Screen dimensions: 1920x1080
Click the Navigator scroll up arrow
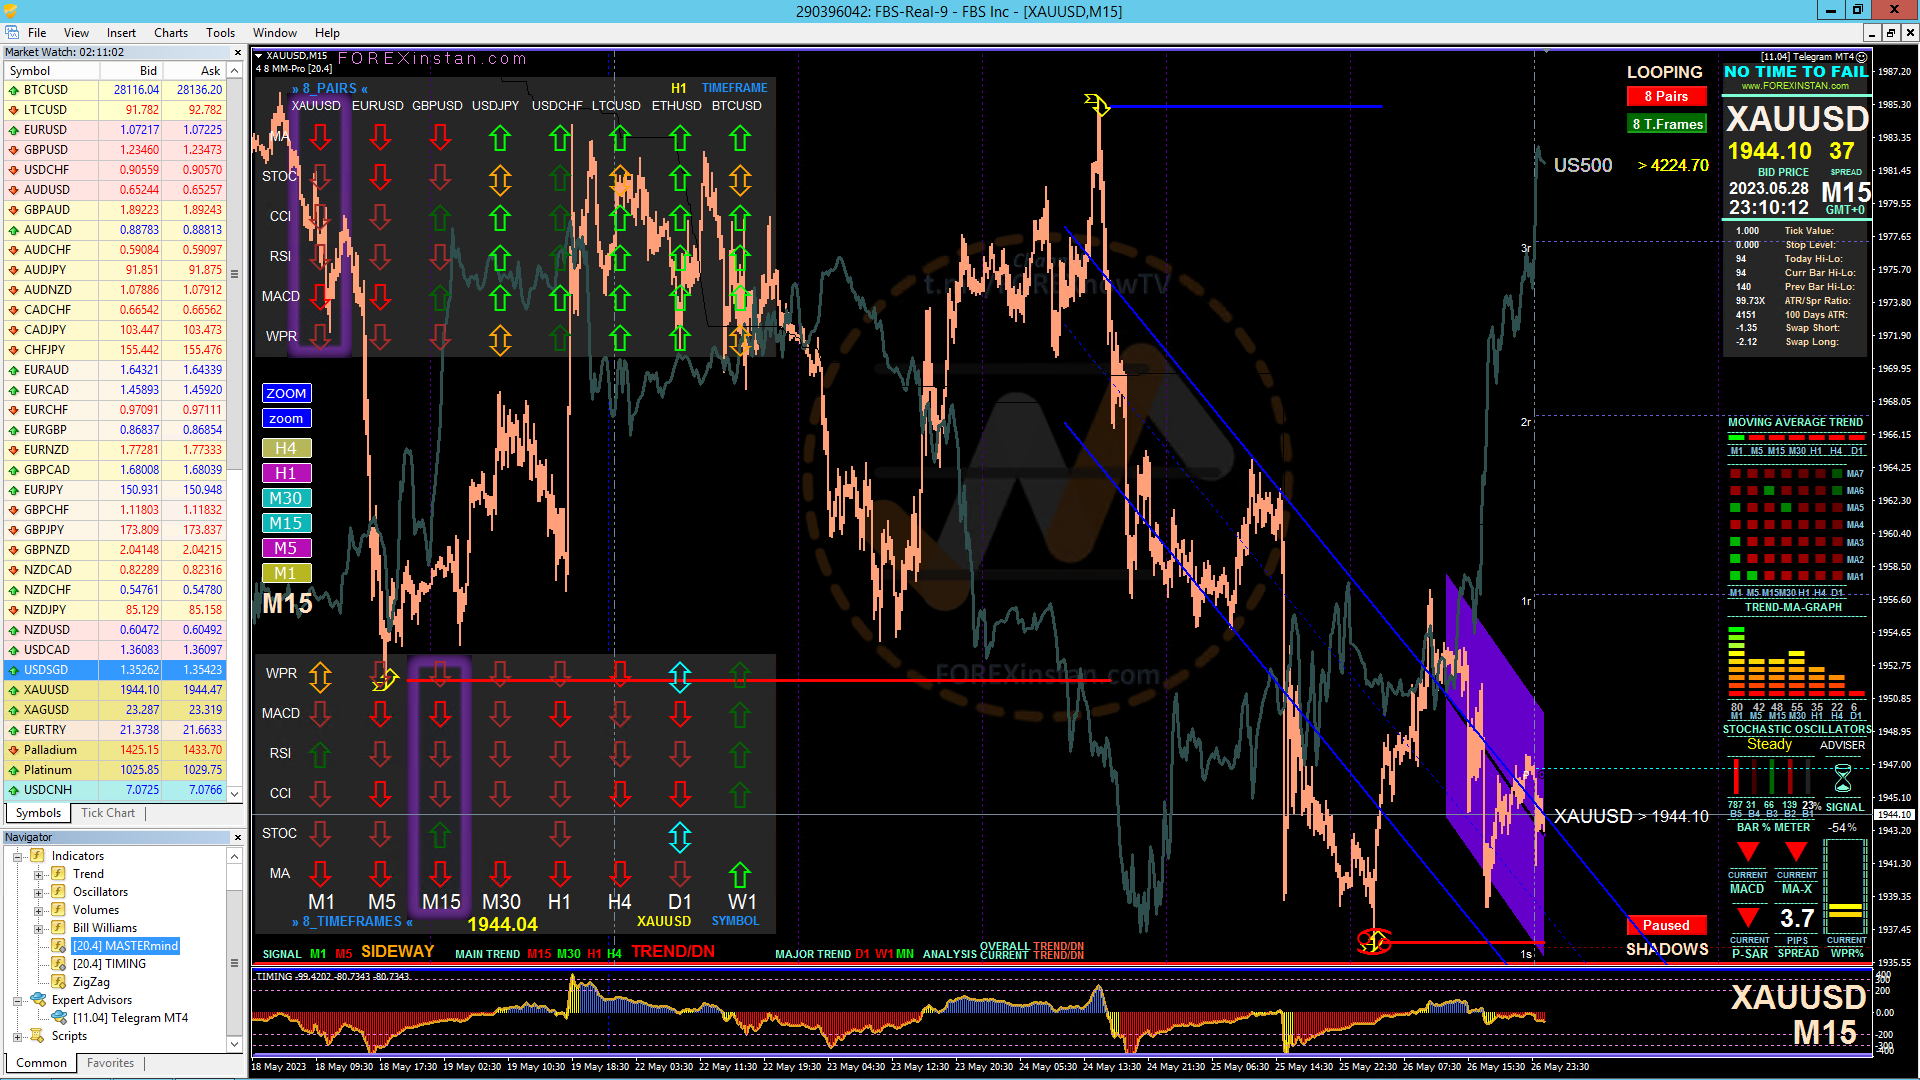[x=235, y=856]
